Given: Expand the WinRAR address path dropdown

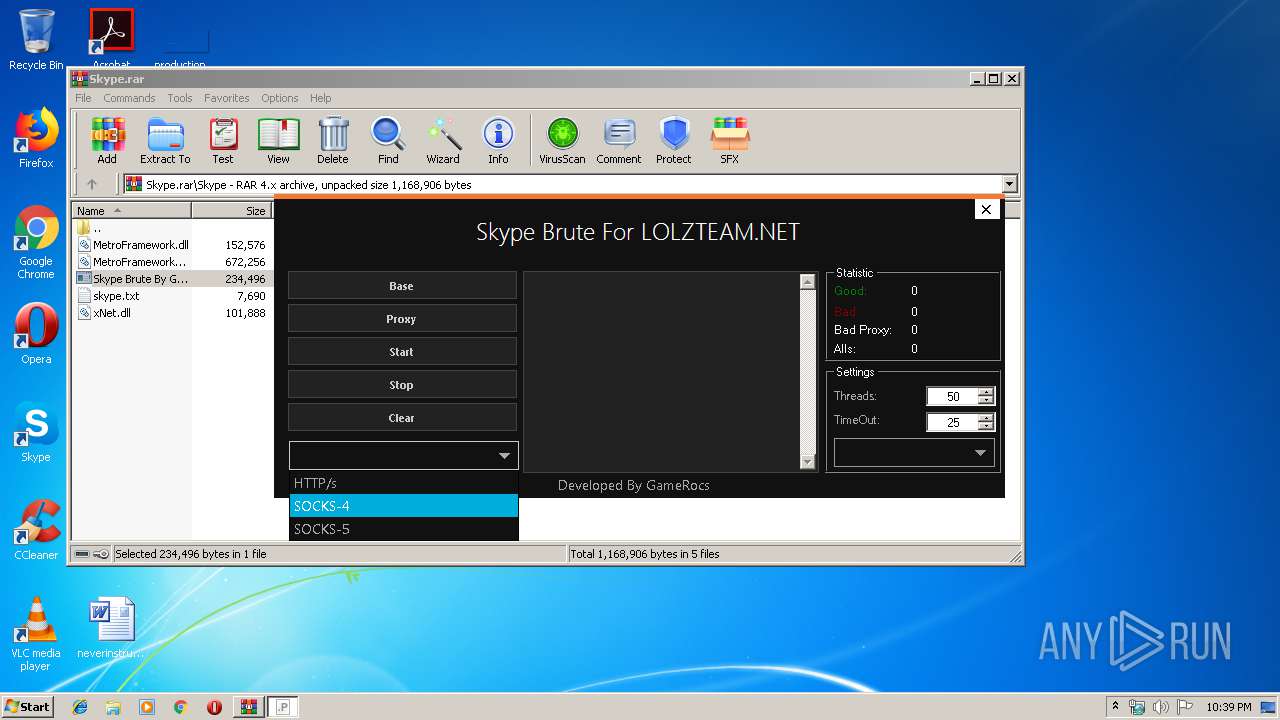Looking at the screenshot, I should (x=1009, y=184).
